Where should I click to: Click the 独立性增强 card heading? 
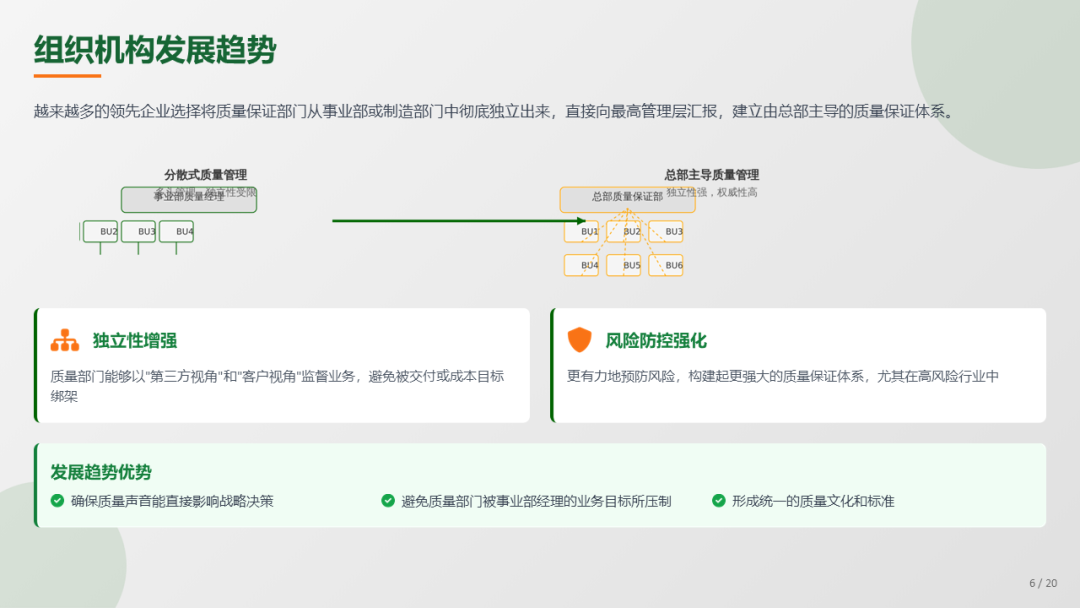pos(135,340)
